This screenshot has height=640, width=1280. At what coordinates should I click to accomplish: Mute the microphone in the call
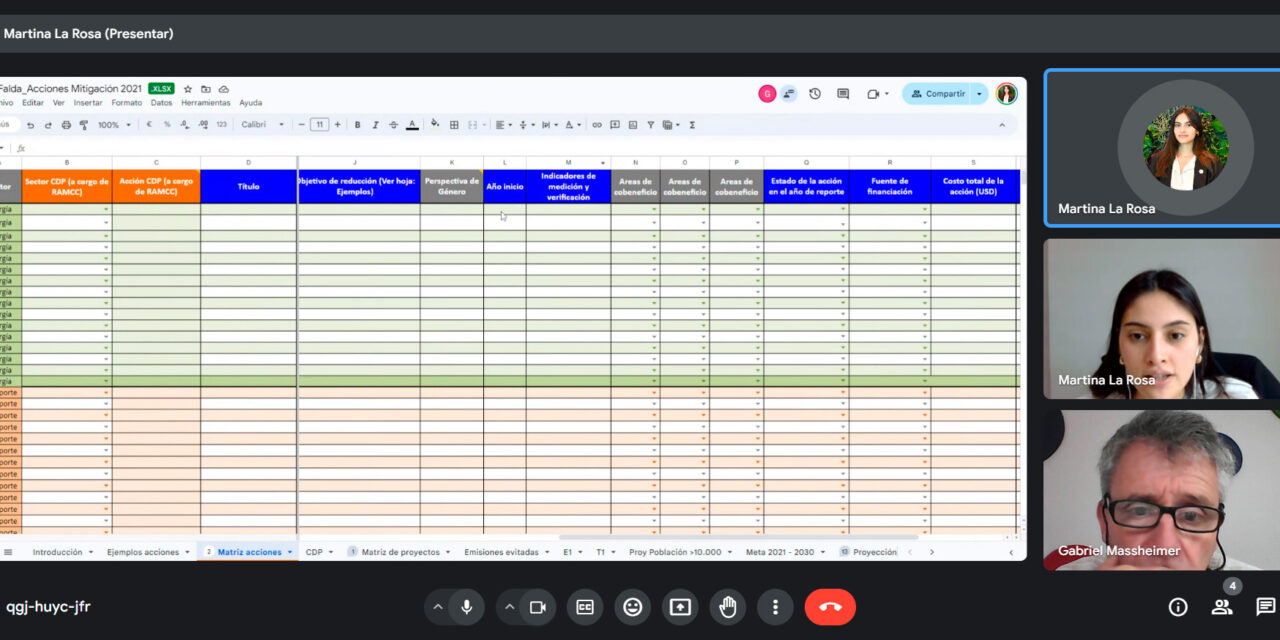coord(466,607)
